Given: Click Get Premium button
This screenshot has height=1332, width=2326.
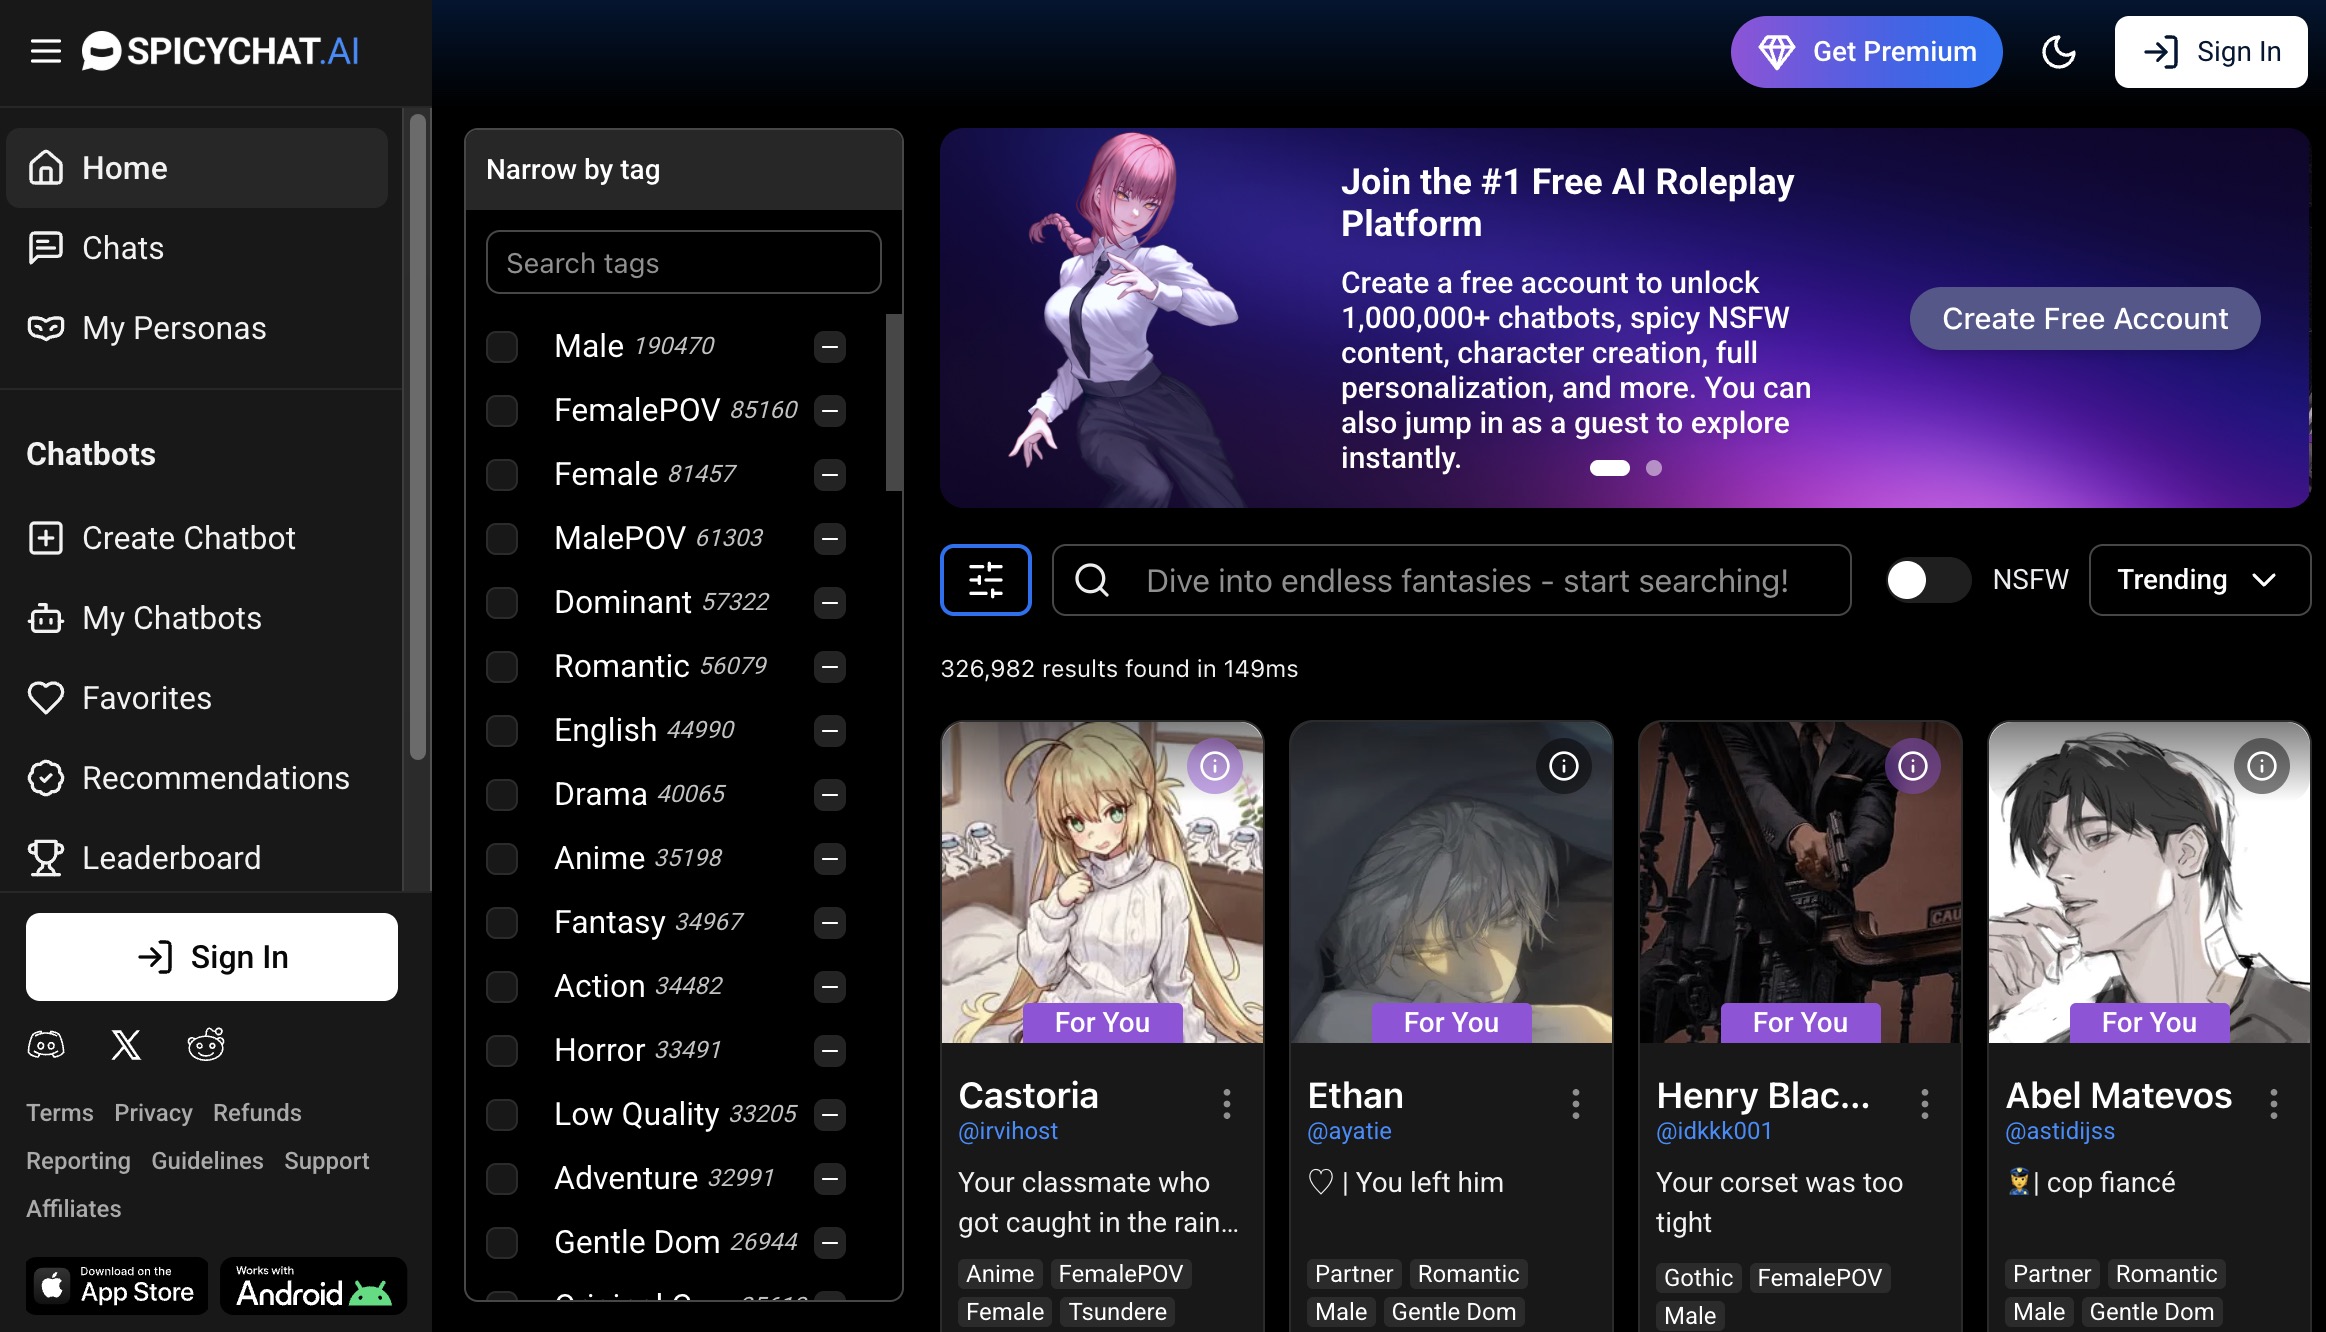Looking at the screenshot, I should coord(1866,52).
